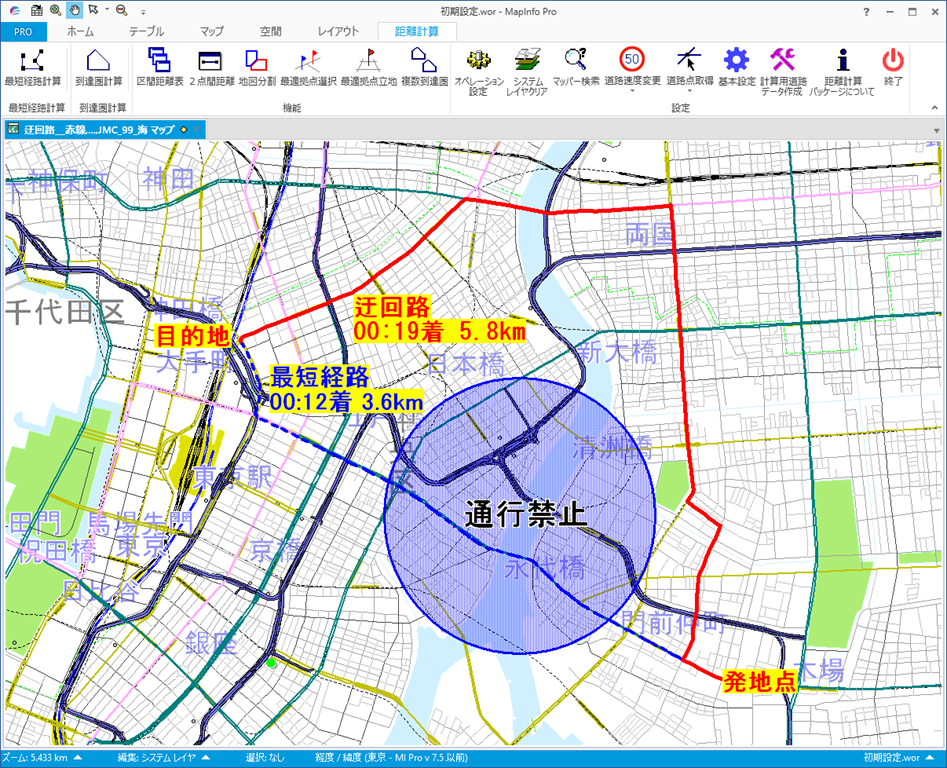Close the 迂回路 map document tab
The height and width of the screenshot is (768, 947).
[x=195, y=129]
